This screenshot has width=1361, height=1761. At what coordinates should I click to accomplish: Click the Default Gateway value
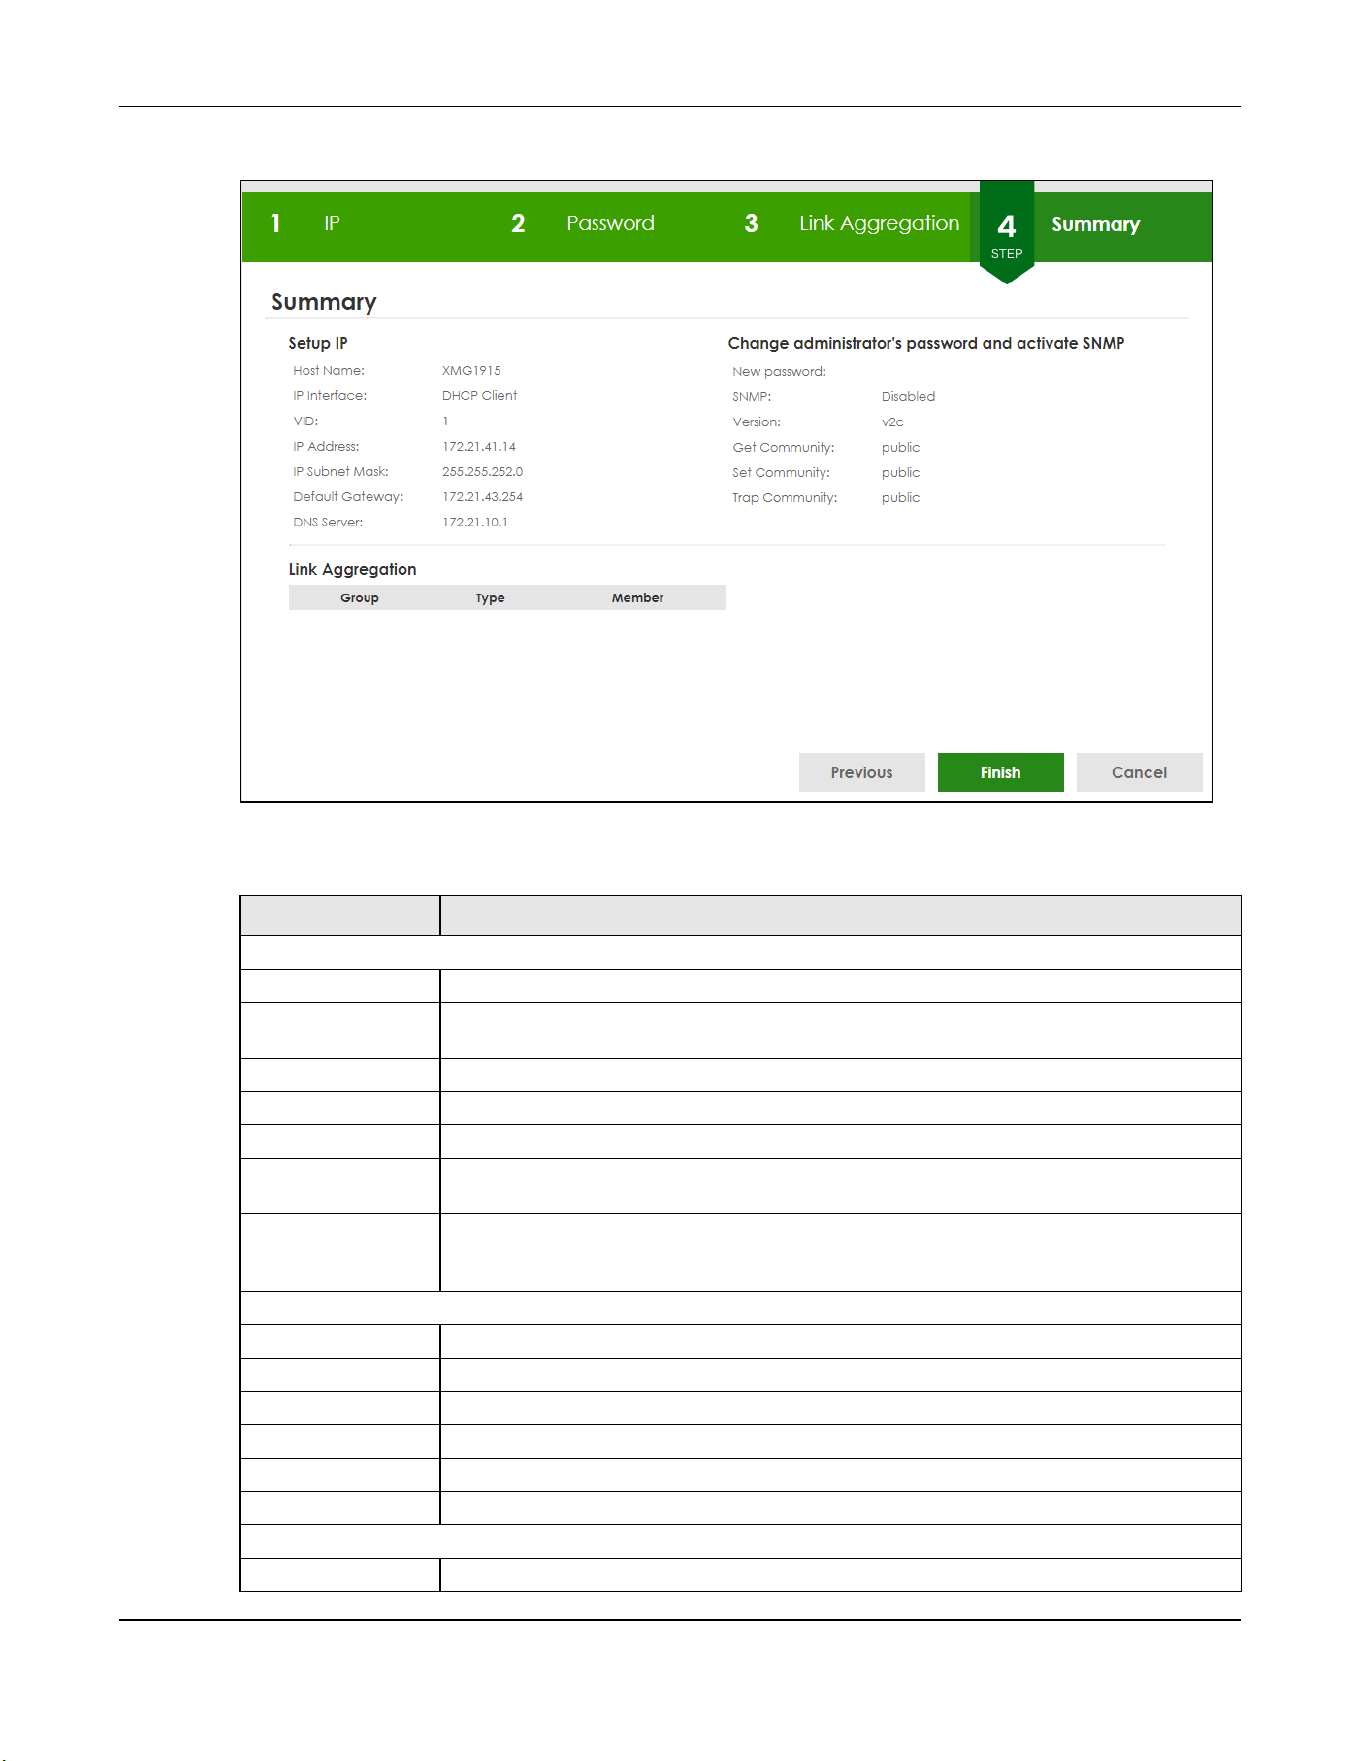(482, 496)
